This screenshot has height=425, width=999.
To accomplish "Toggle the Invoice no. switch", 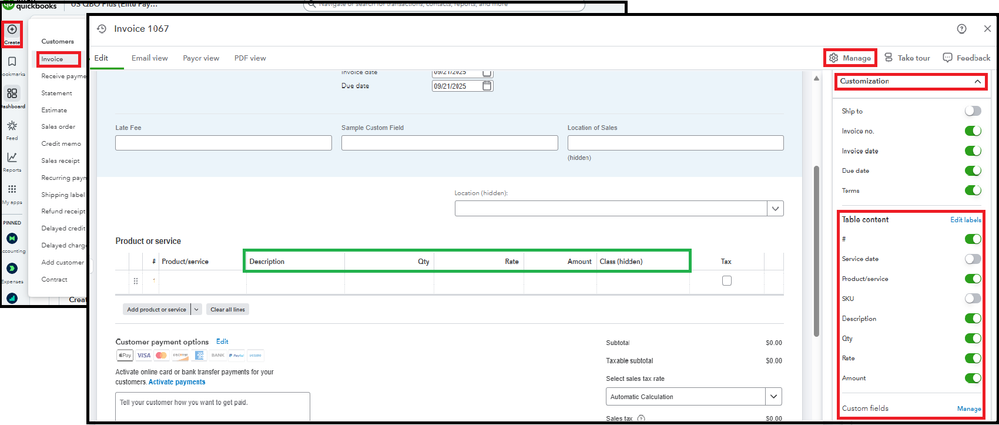I will tap(973, 131).
